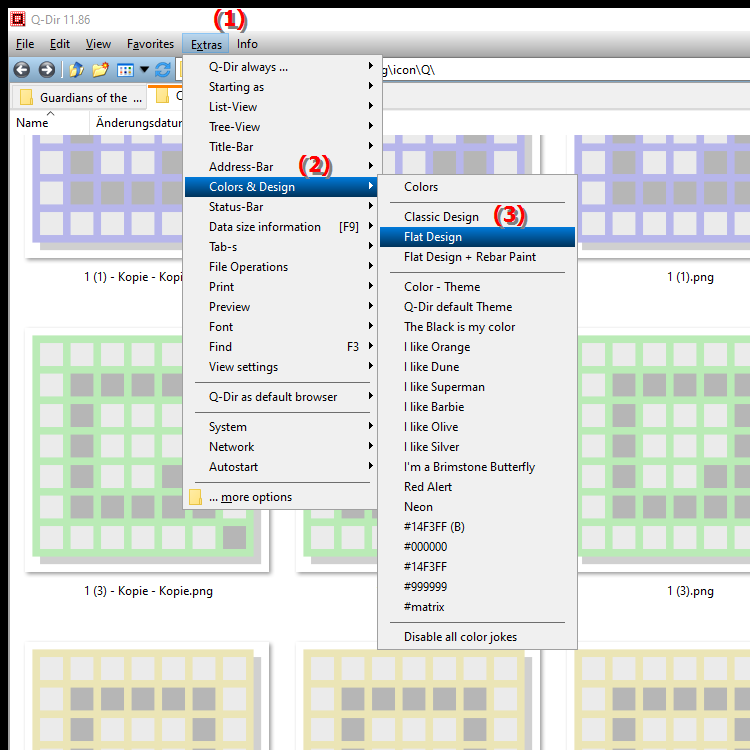Viewport: 750px width, 750px height.
Task: Expand the List-View submenu
Action: (x=281, y=107)
